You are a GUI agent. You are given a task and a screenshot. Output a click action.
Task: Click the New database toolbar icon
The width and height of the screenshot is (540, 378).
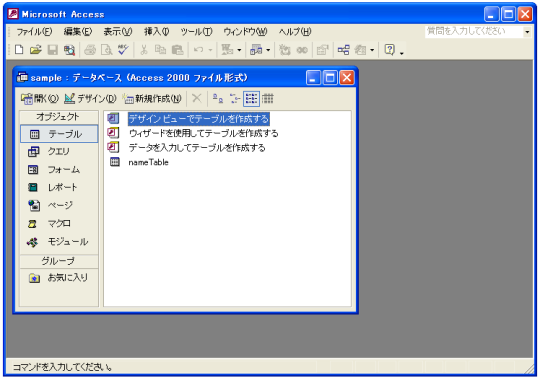click(19, 50)
